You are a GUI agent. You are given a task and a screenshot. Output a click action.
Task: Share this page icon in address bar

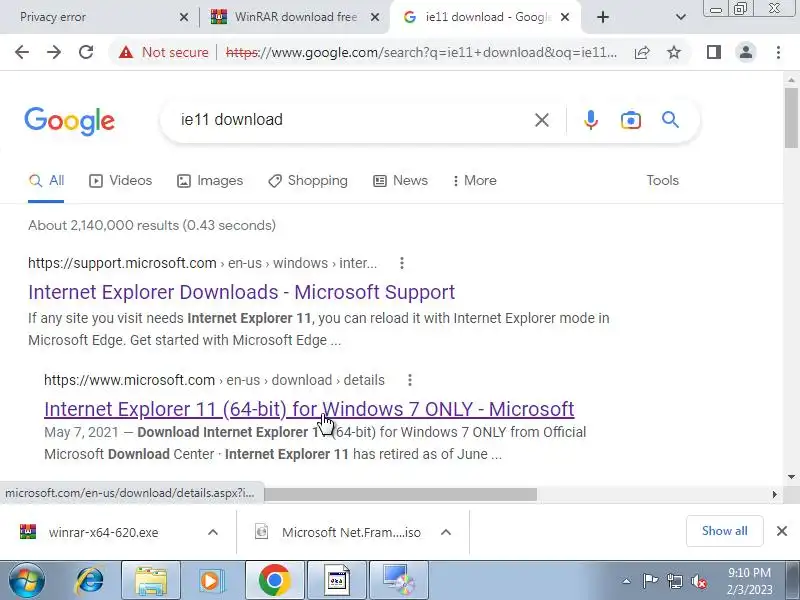[x=642, y=52]
